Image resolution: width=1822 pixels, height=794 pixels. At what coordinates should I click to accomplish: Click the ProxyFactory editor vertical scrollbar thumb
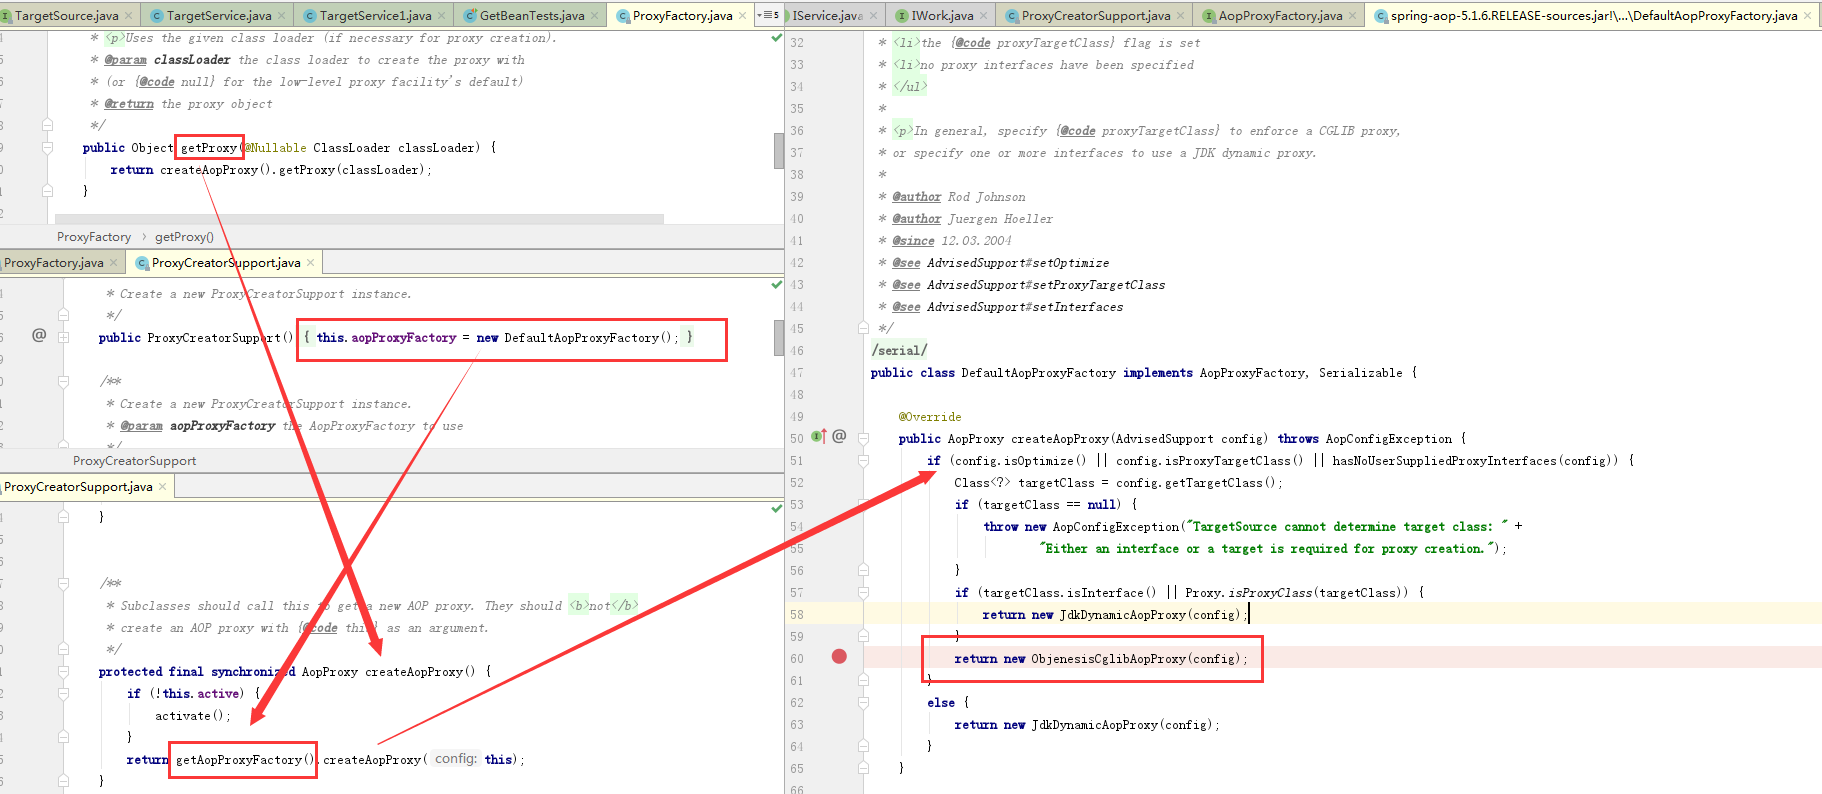[778, 151]
